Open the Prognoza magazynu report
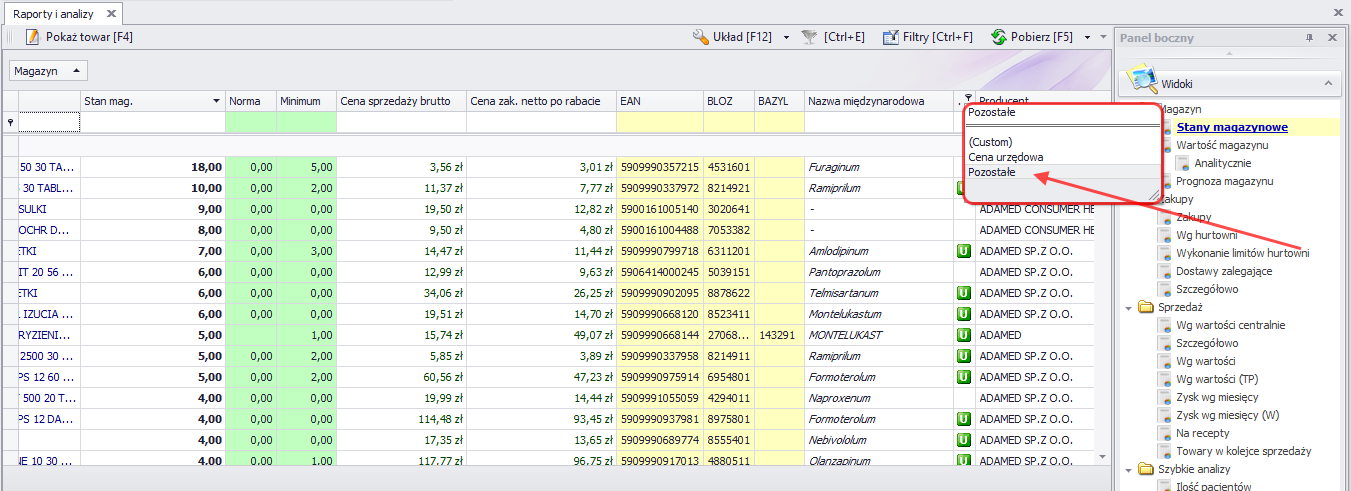Image resolution: width=1351 pixels, height=491 pixels. tap(1224, 181)
